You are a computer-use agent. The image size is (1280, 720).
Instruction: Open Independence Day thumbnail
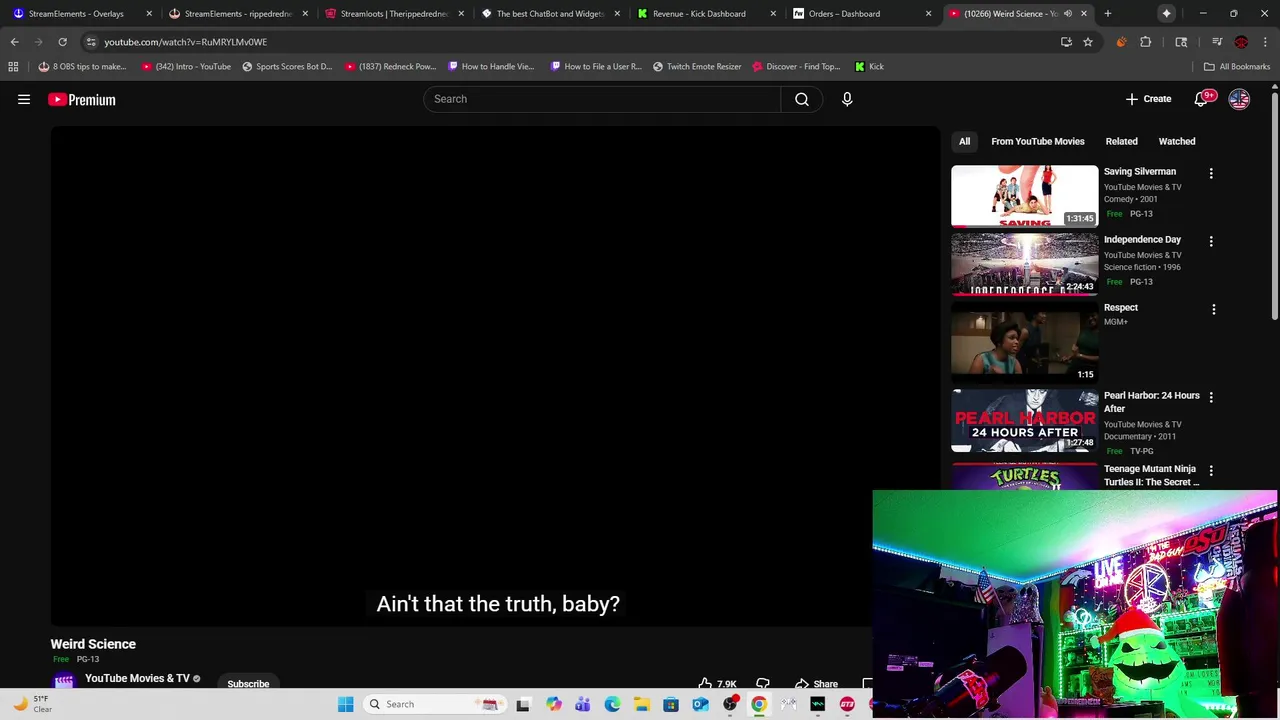pos(1024,264)
